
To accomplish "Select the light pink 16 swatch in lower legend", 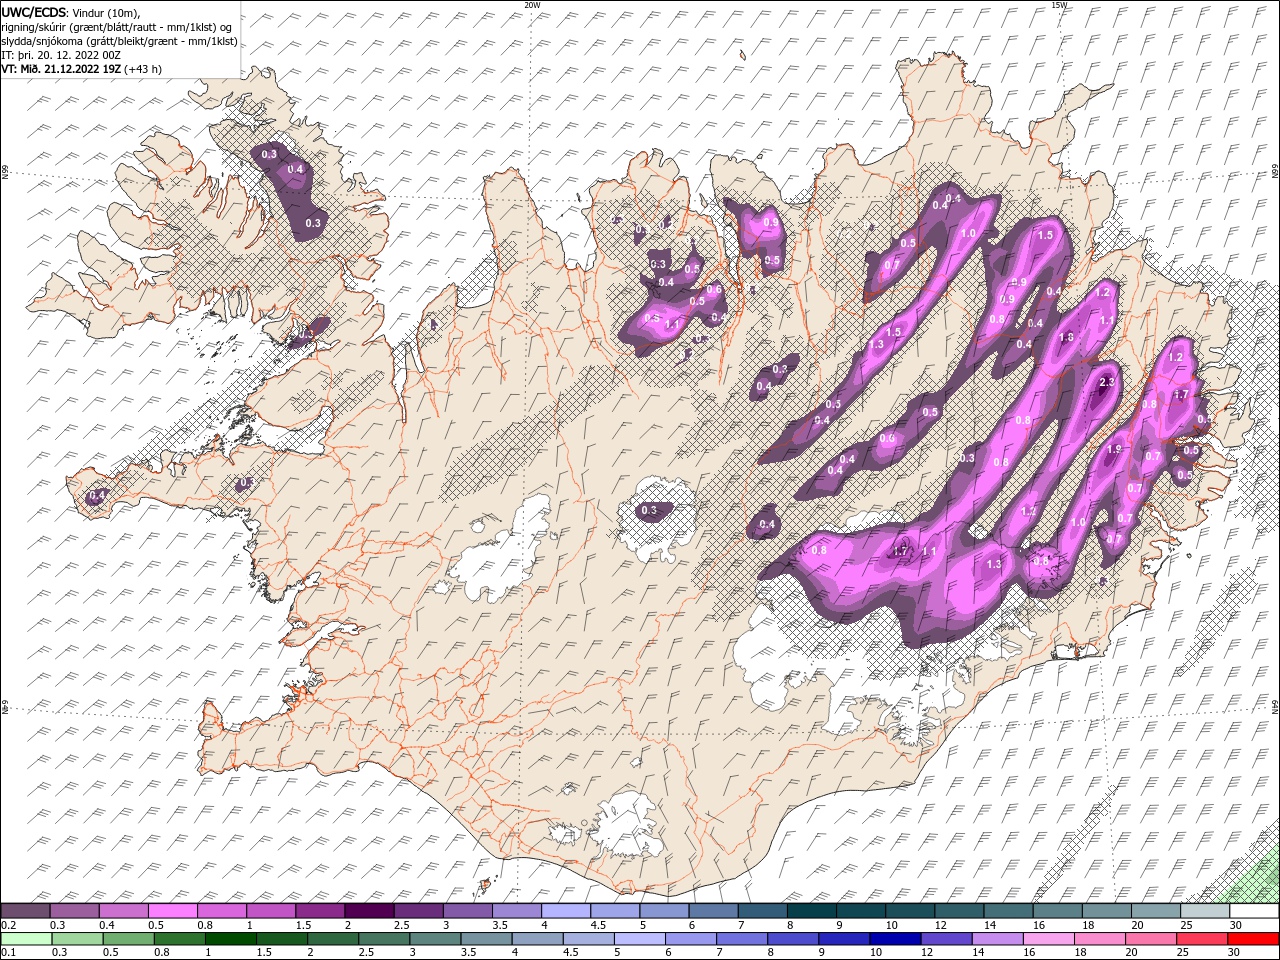I will coord(1049,939).
